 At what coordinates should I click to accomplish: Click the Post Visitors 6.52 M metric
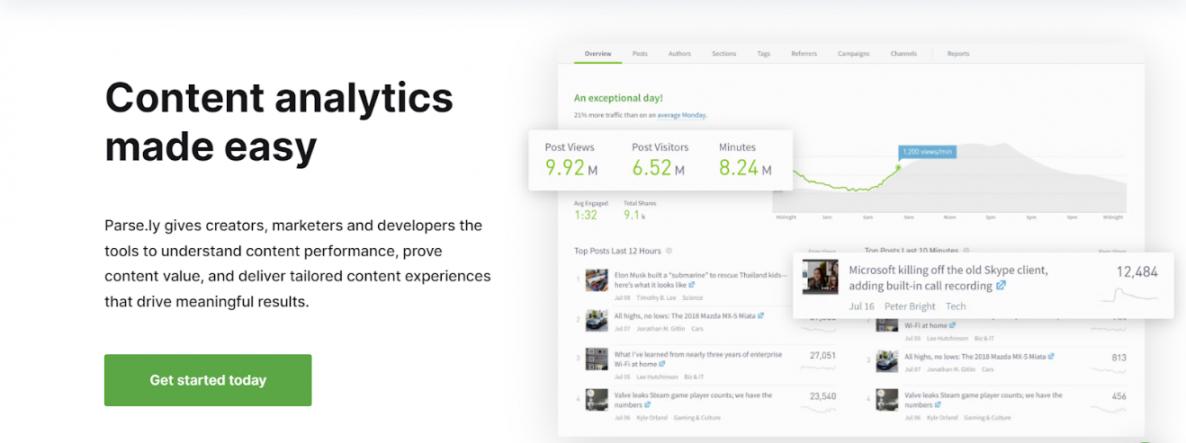pos(658,160)
